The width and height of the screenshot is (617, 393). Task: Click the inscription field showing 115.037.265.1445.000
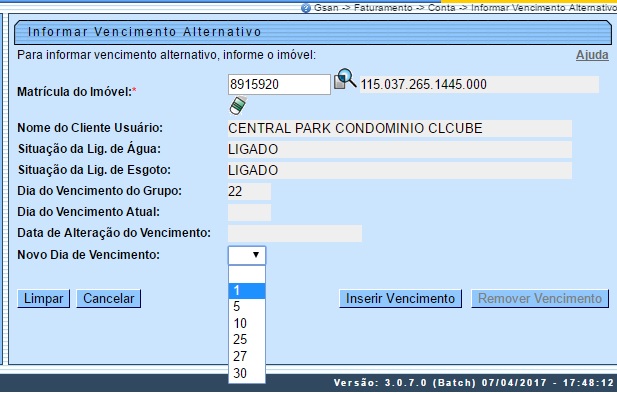click(479, 85)
